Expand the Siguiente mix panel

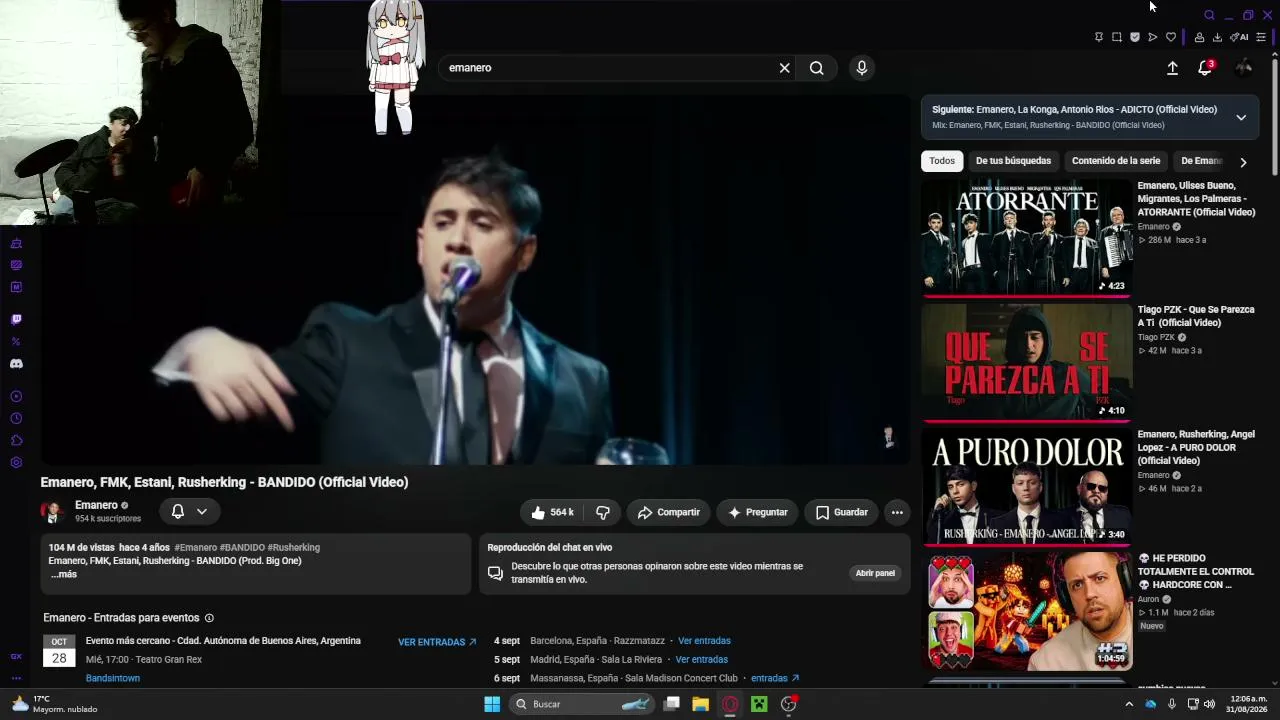[1241, 117]
